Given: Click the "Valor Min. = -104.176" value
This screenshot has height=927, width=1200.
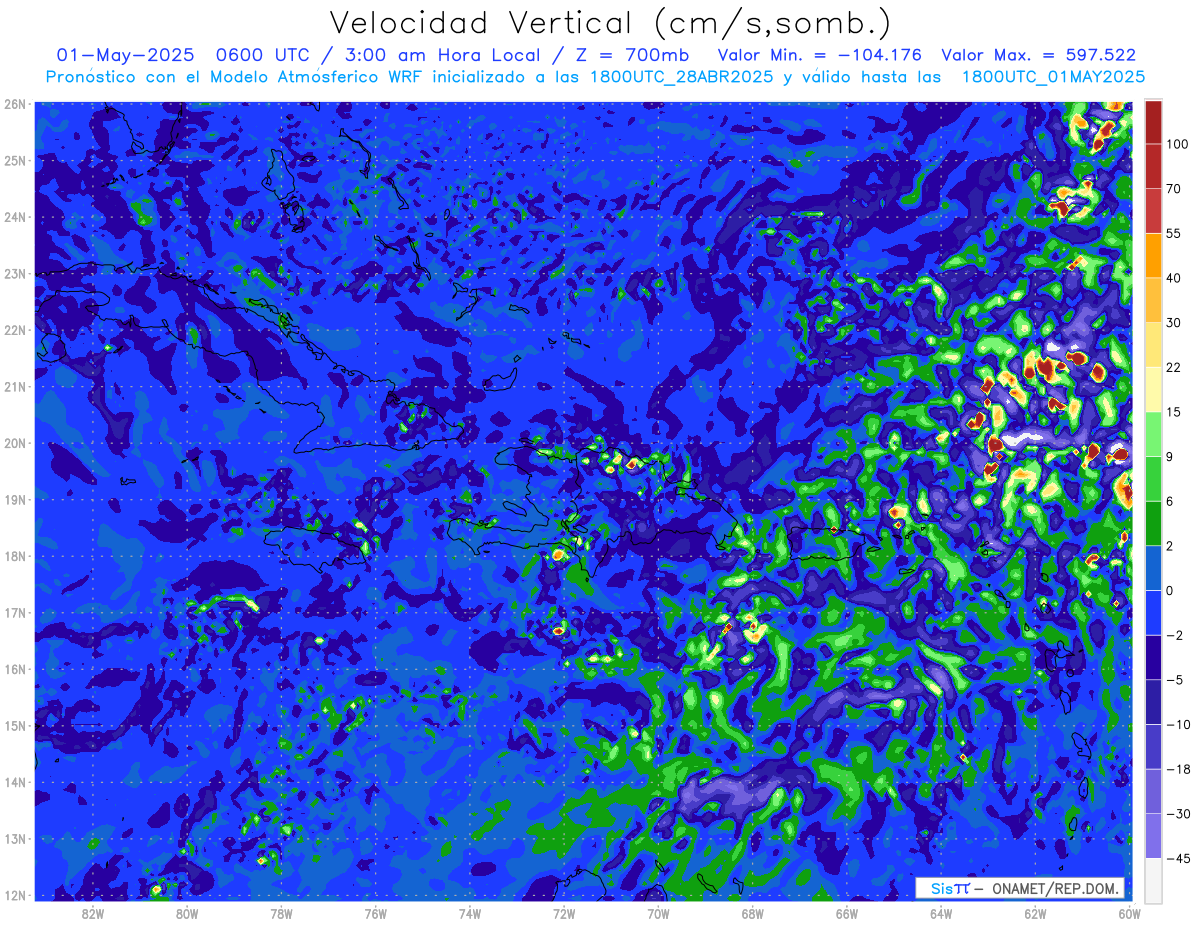Looking at the screenshot, I should 820,55.
